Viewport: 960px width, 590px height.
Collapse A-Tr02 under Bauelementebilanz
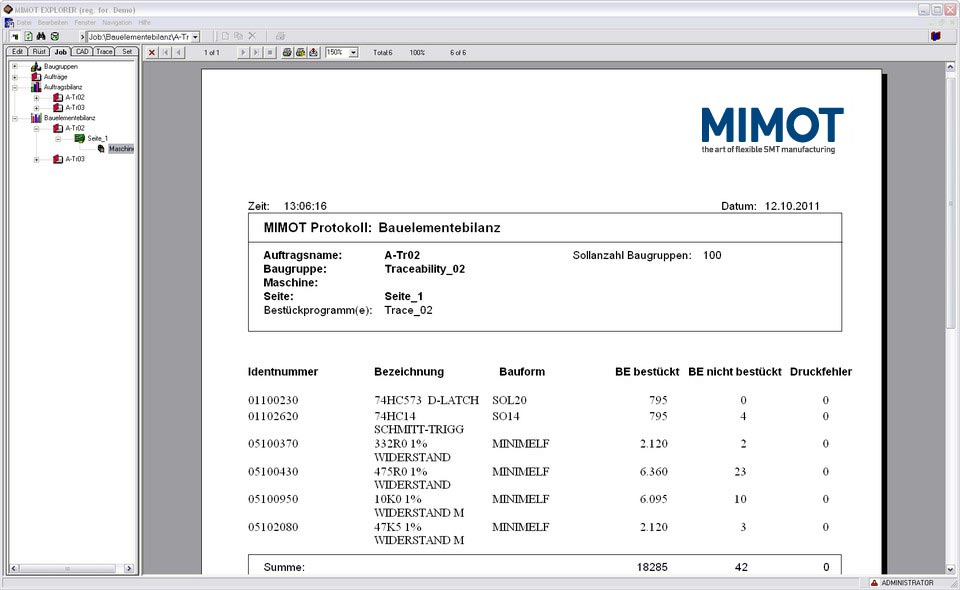pos(36,129)
